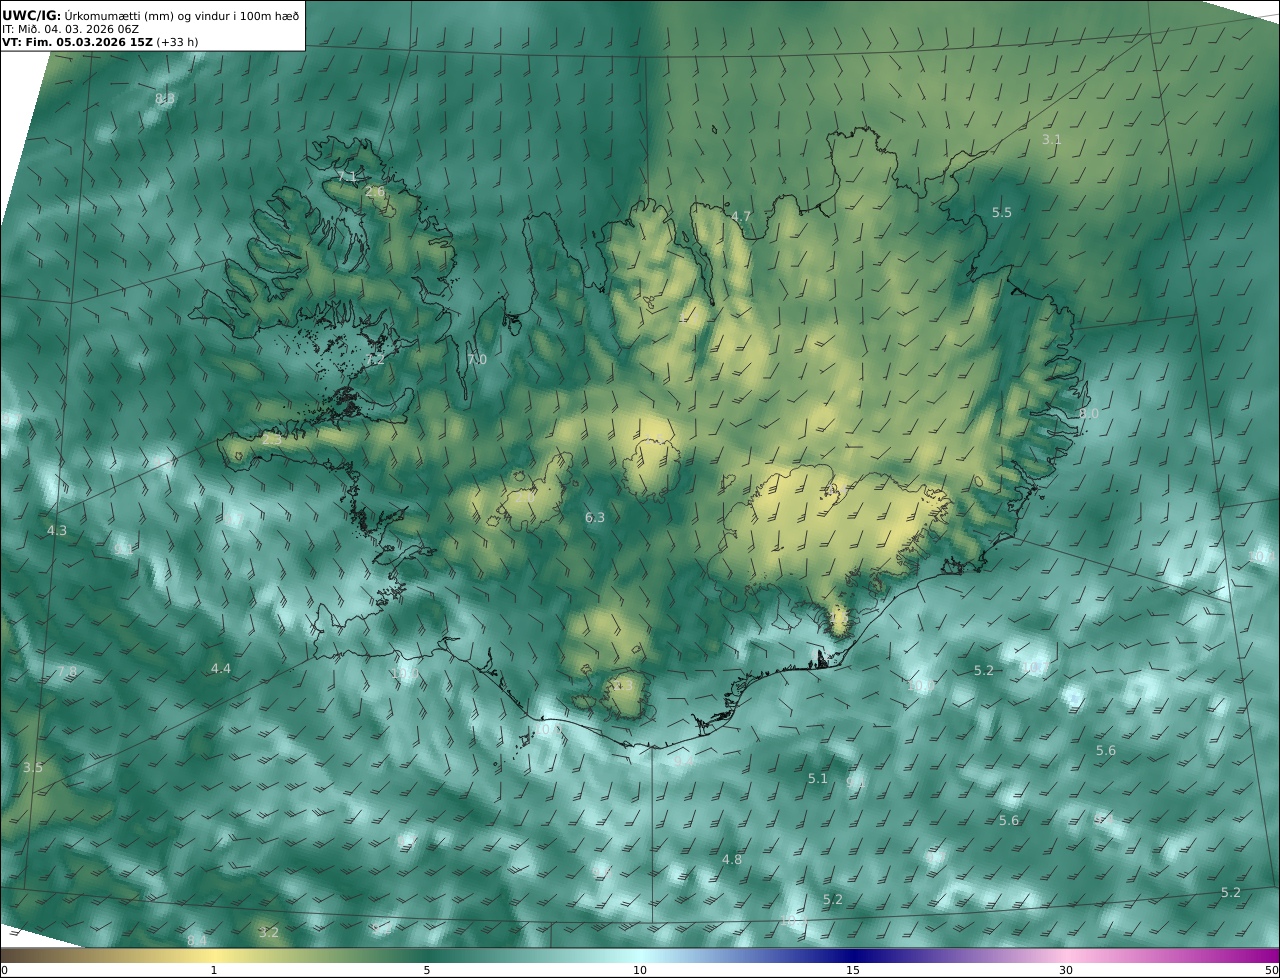Click the 4.4 value label
The width and height of the screenshot is (1280, 978).
[221, 669]
